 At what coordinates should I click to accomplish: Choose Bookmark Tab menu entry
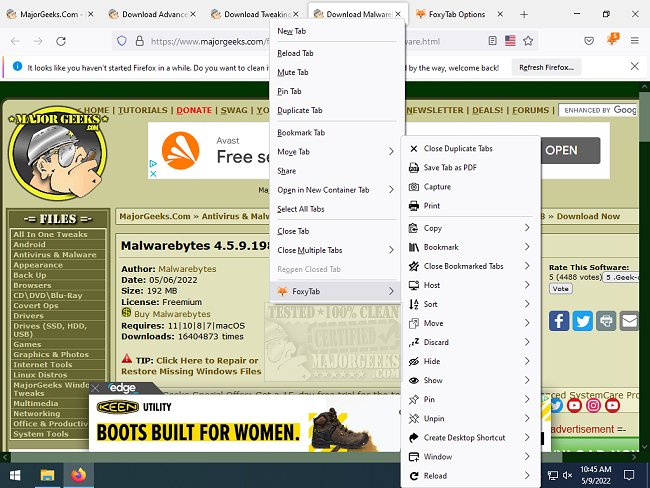tap(335, 133)
